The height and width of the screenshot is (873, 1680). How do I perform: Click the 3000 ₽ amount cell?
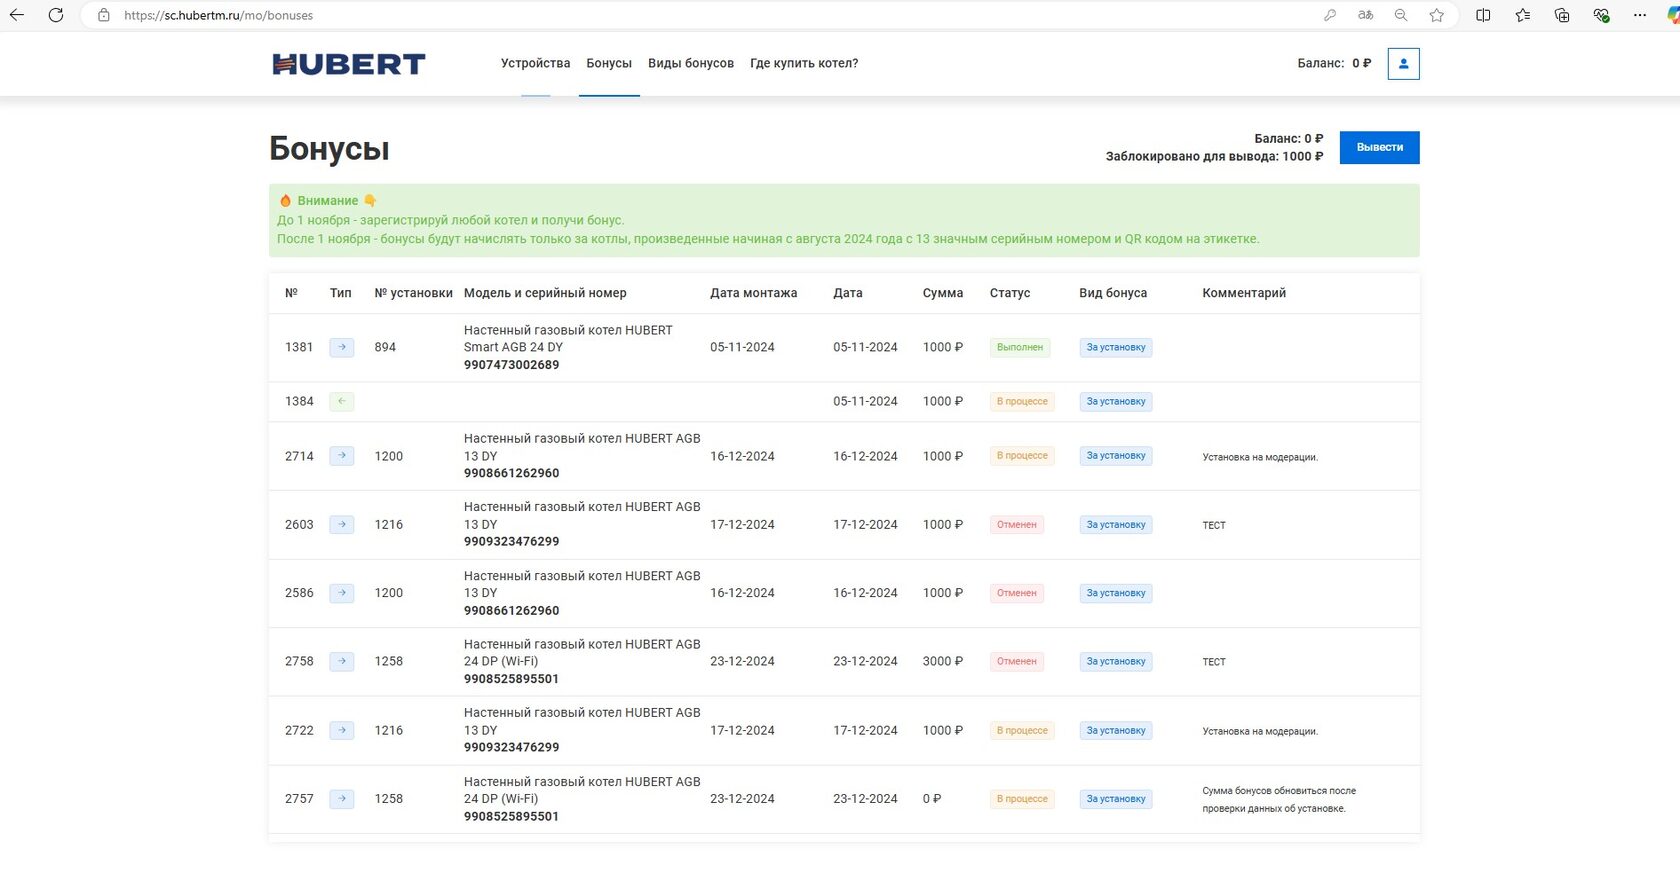coord(943,661)
